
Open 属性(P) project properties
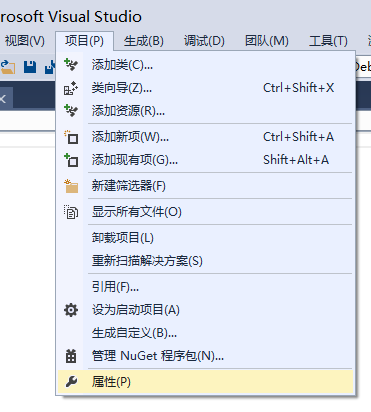(205, 382)
